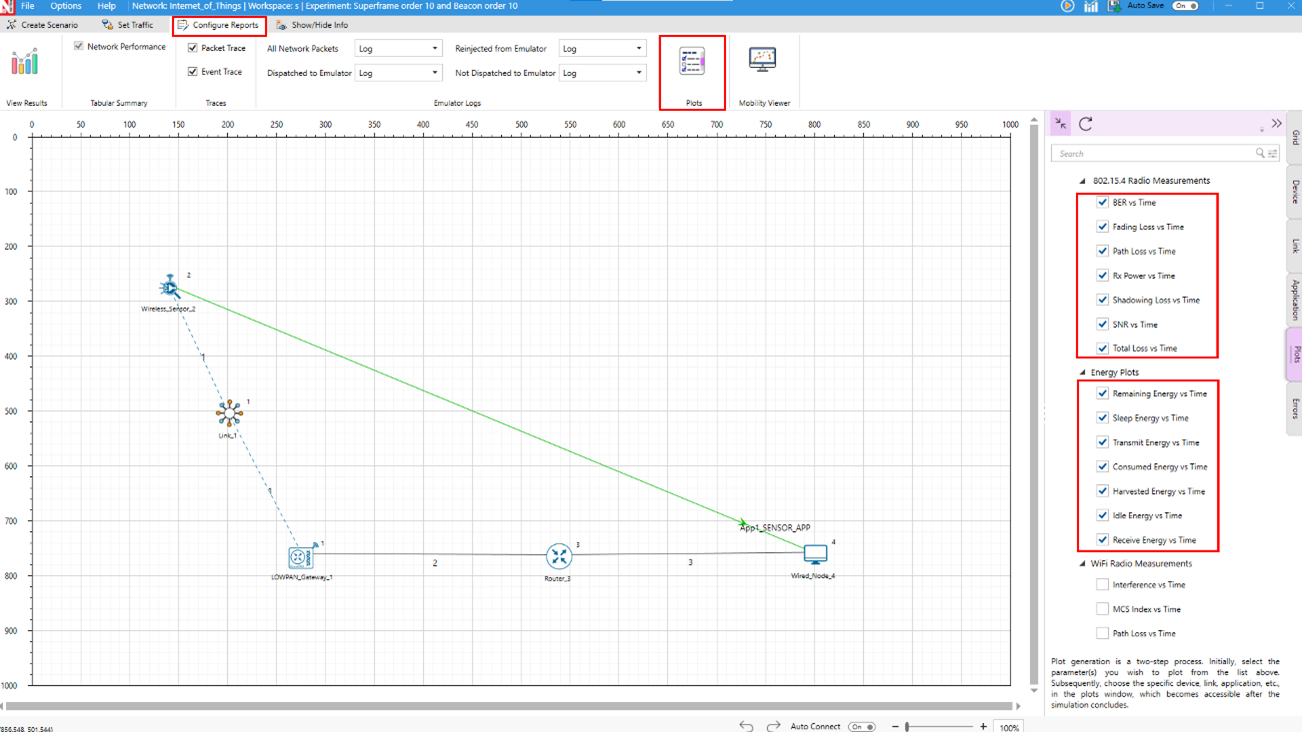Image resolution: width=1302 pixels, height=732 pixels.
Task: Open All Network Packets dropdown
Action: pos(398,48)
